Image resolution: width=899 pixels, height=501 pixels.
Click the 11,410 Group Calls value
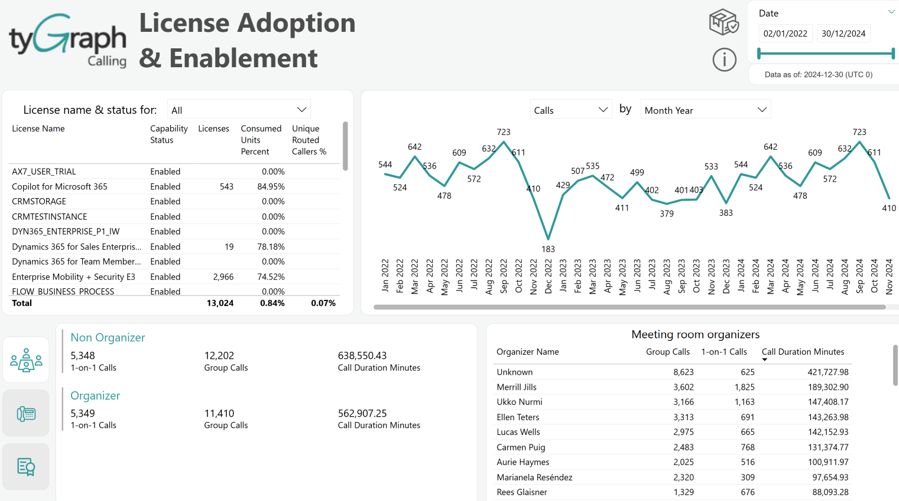point(219,413)
